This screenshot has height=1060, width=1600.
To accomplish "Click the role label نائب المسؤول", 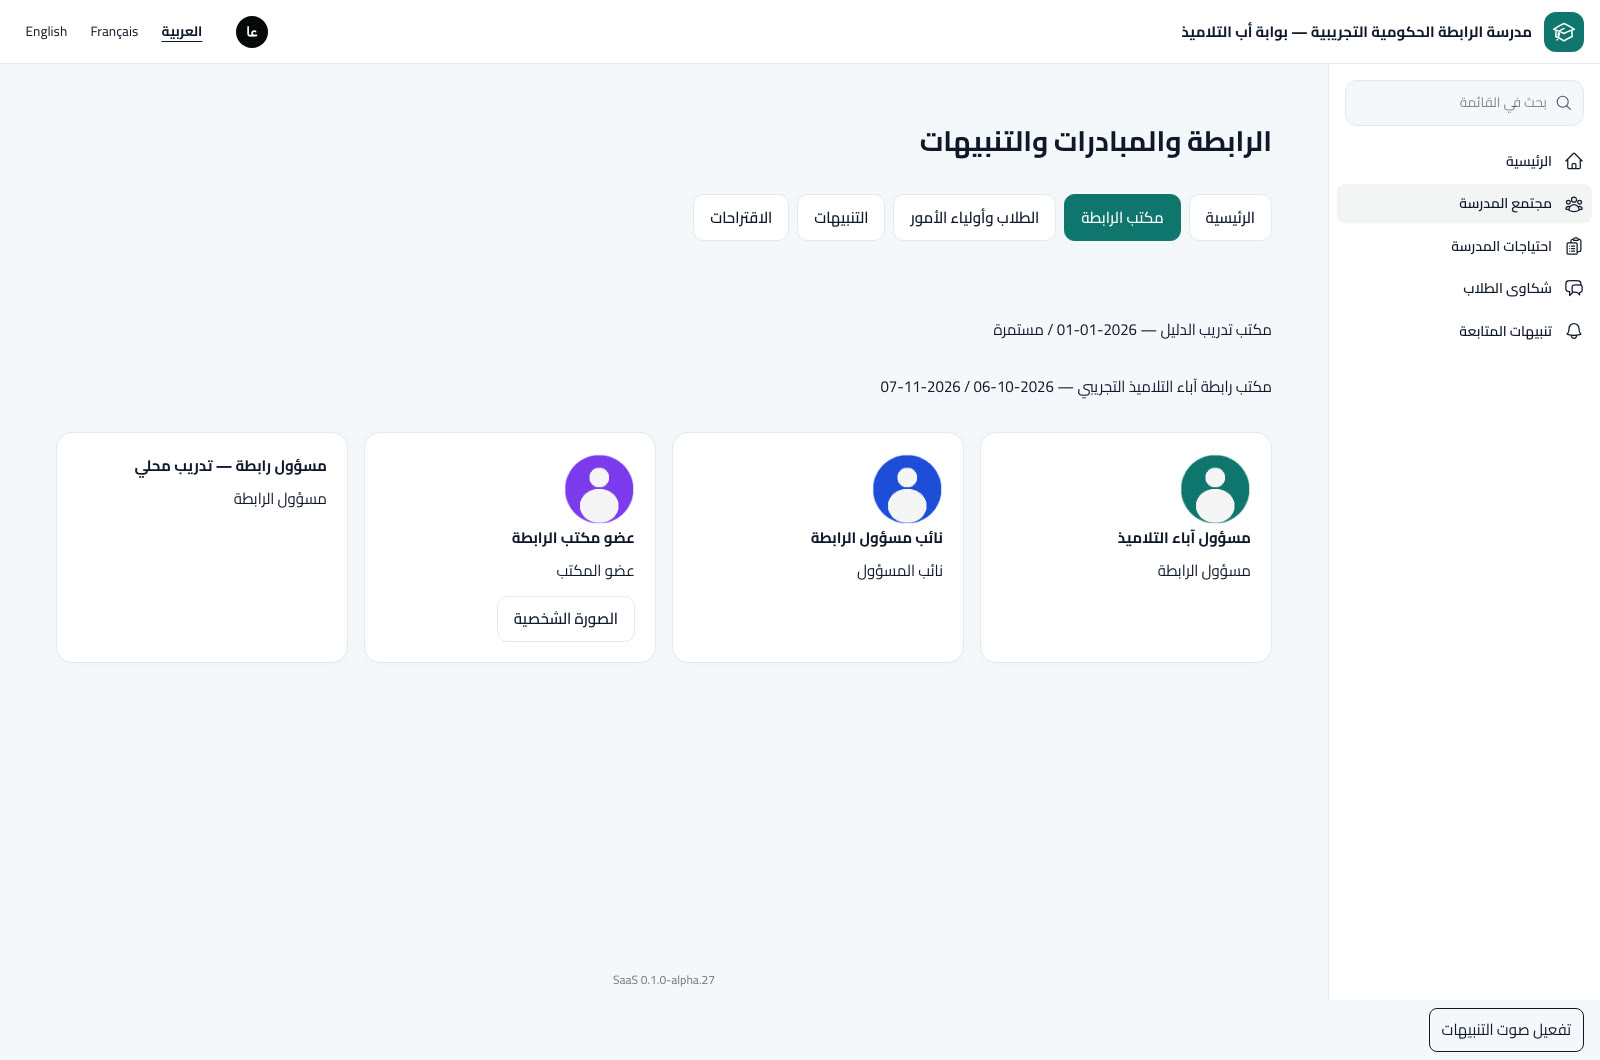I will click(x=900, y=571).
